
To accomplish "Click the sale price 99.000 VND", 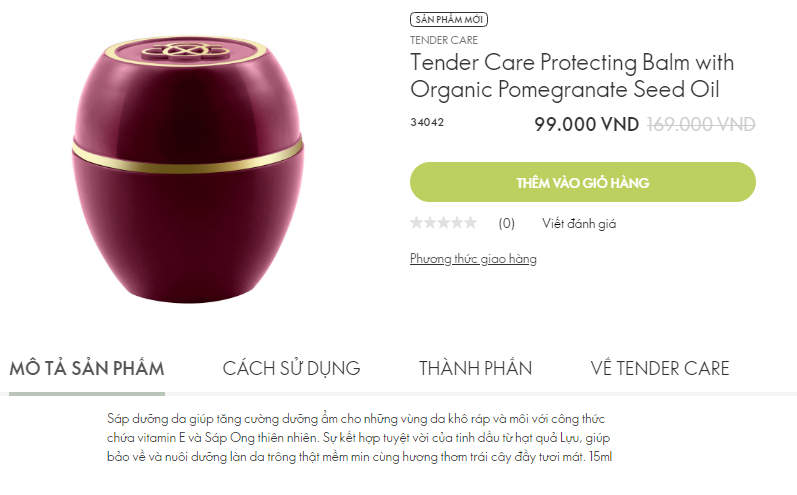I will coord(587,124).
